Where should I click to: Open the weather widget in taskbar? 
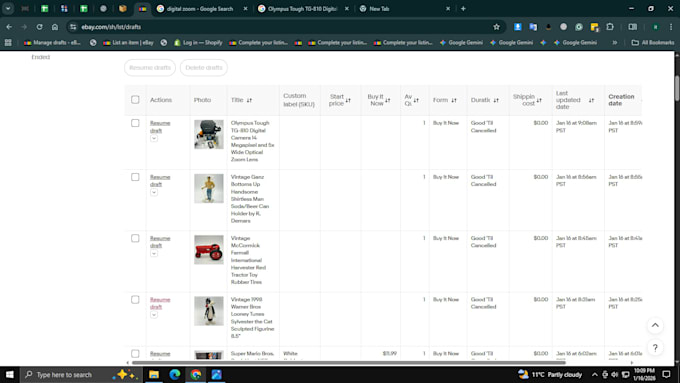tap(550, 374)
